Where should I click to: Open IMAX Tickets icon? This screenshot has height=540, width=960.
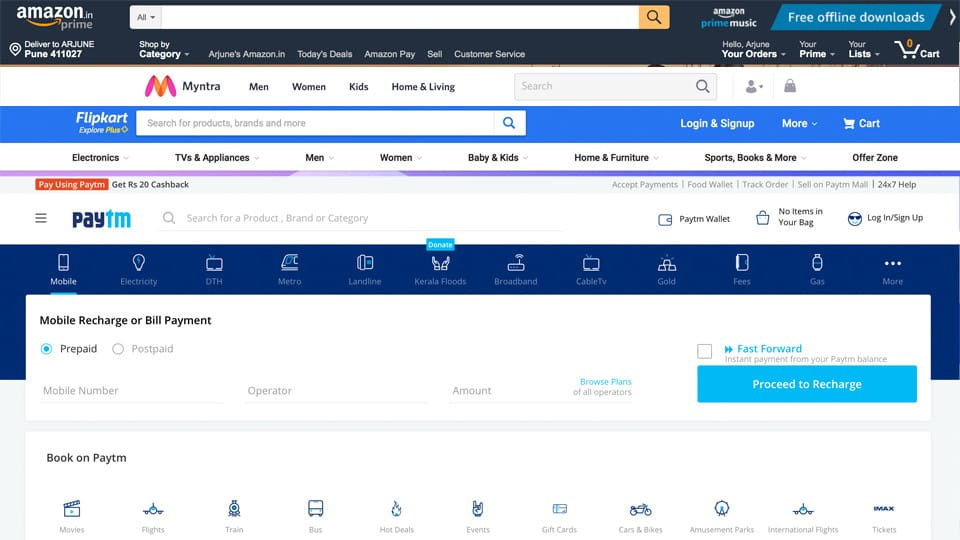[884, 509]
